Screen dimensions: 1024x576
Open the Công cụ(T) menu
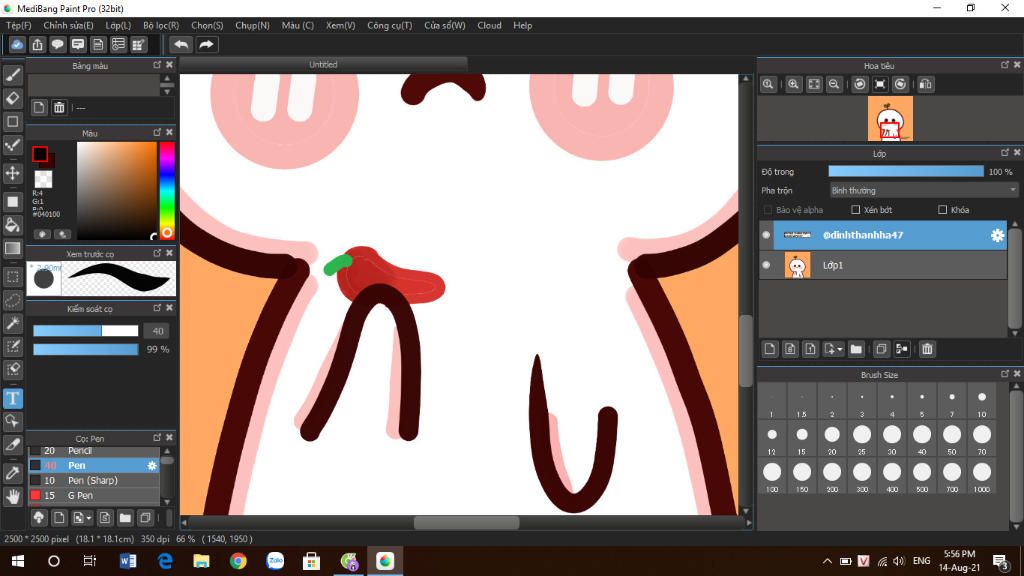pos(389,25)
